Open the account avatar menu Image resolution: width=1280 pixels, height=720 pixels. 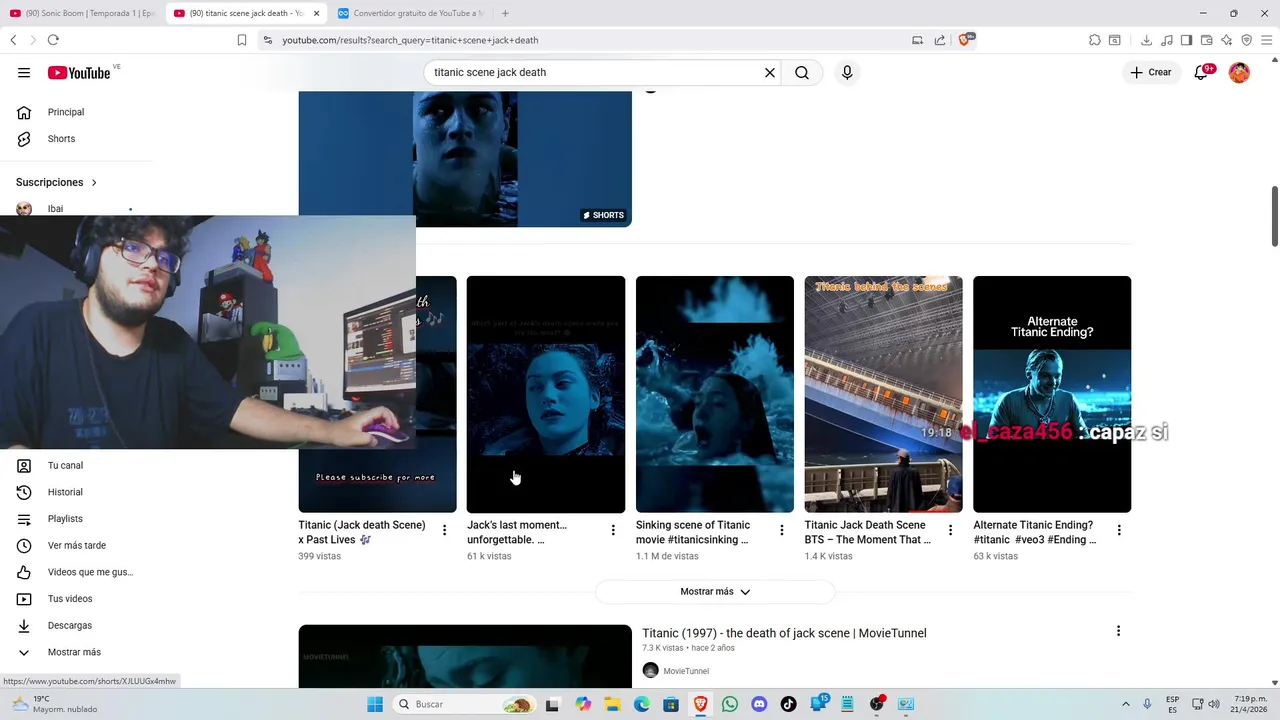(x=1239, y=72)
